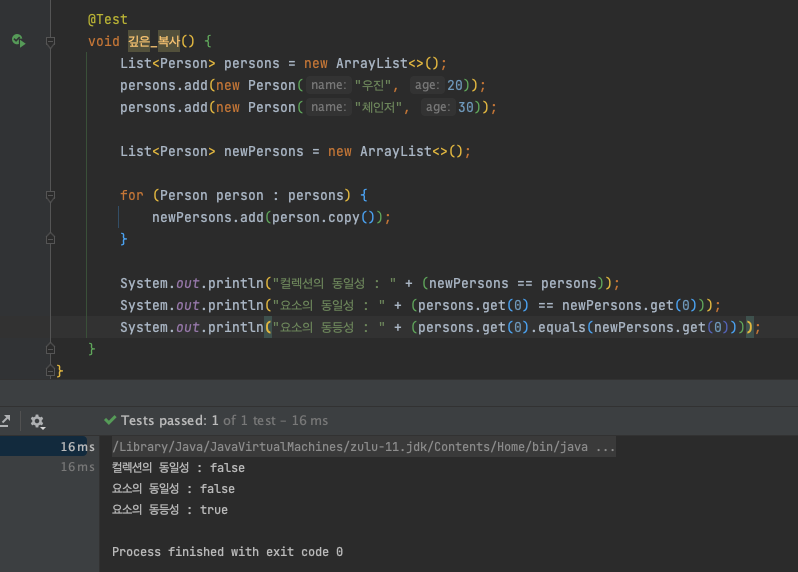
Task: Select the second 16 ms test entry
Action: pos(77,467)
